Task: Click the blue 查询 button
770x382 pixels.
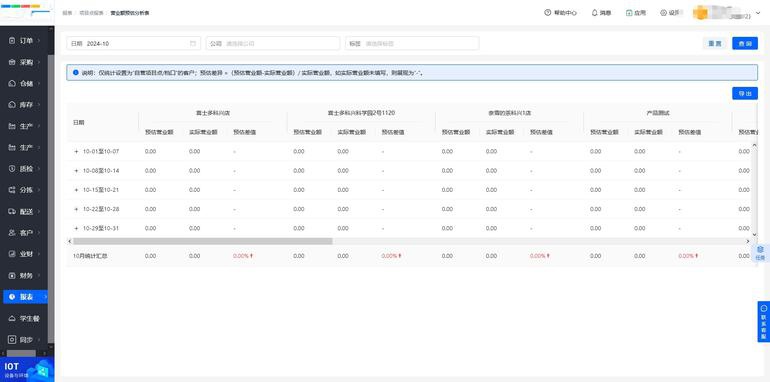Action: pyautogui.click(x=745, y=43)
